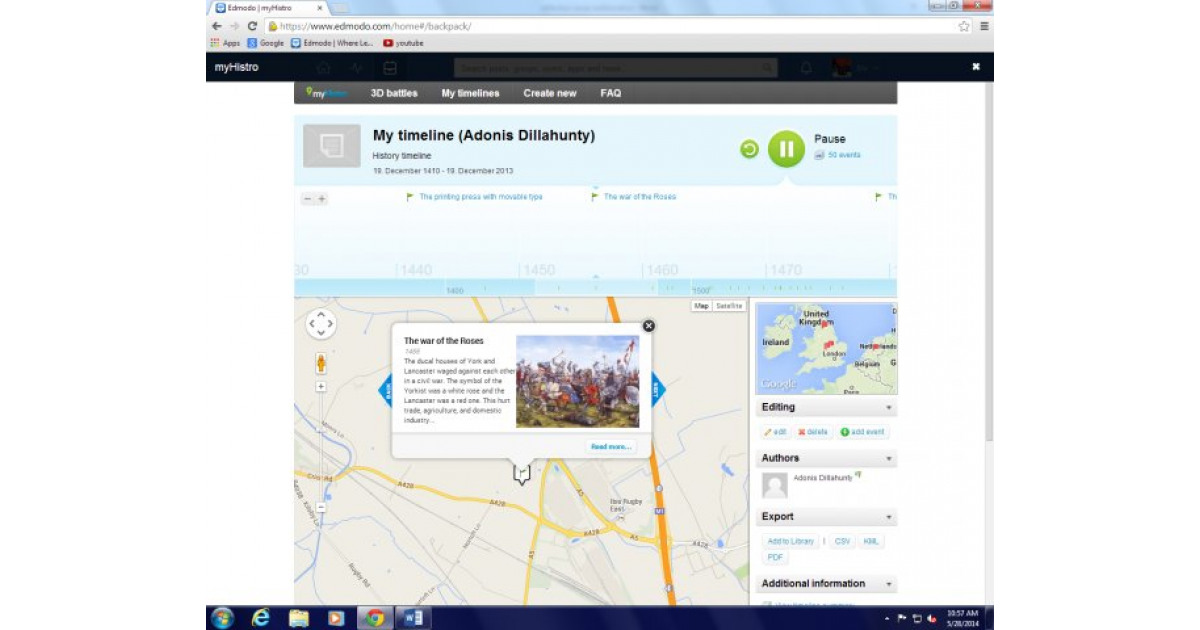Pan the map north with compass arrow
The width and height of the screenshot is (1200, 630).
(x=322, y=315)
